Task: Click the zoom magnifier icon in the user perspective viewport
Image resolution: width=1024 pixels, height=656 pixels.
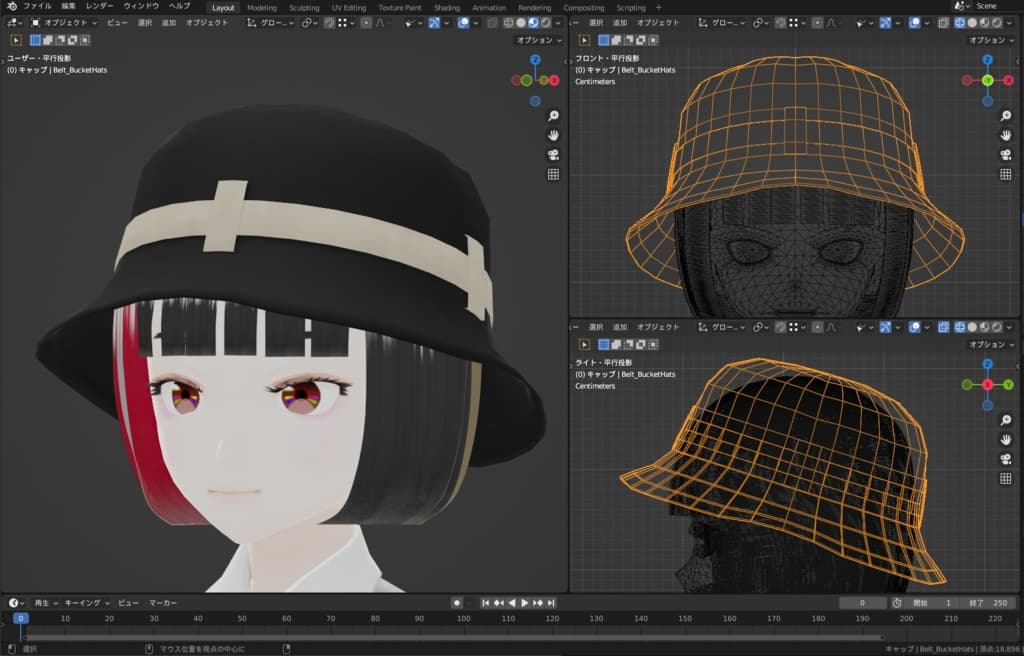Action: (x=553, y=116)
